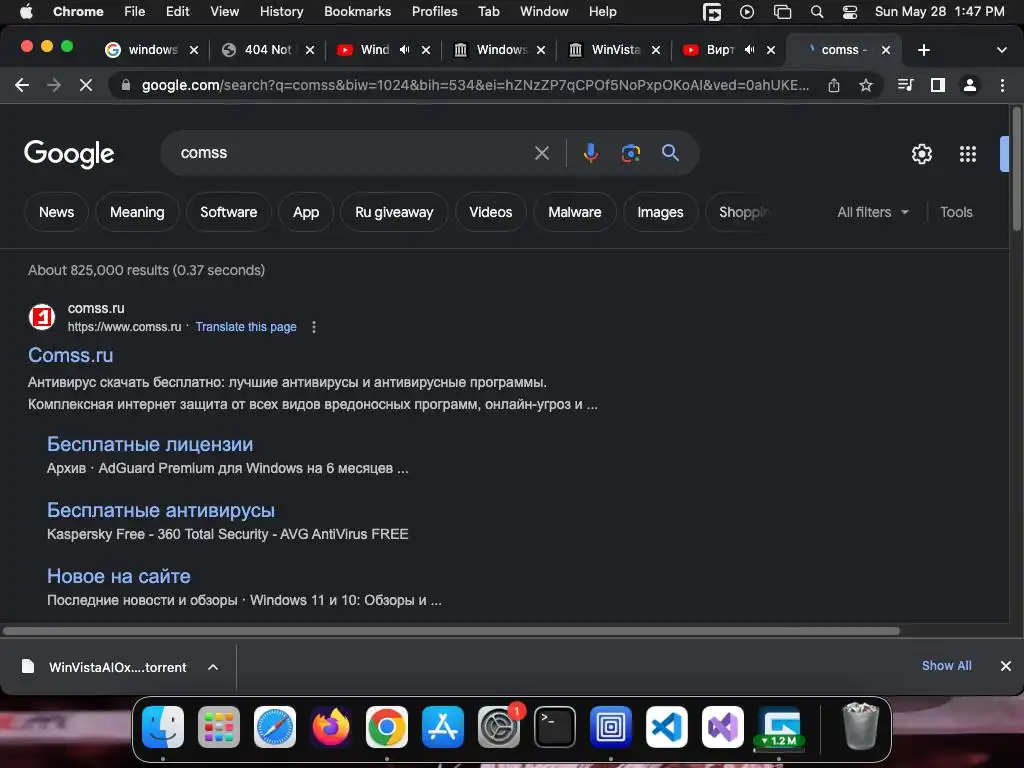Open more options for comss.ru result

coord(314,327)
